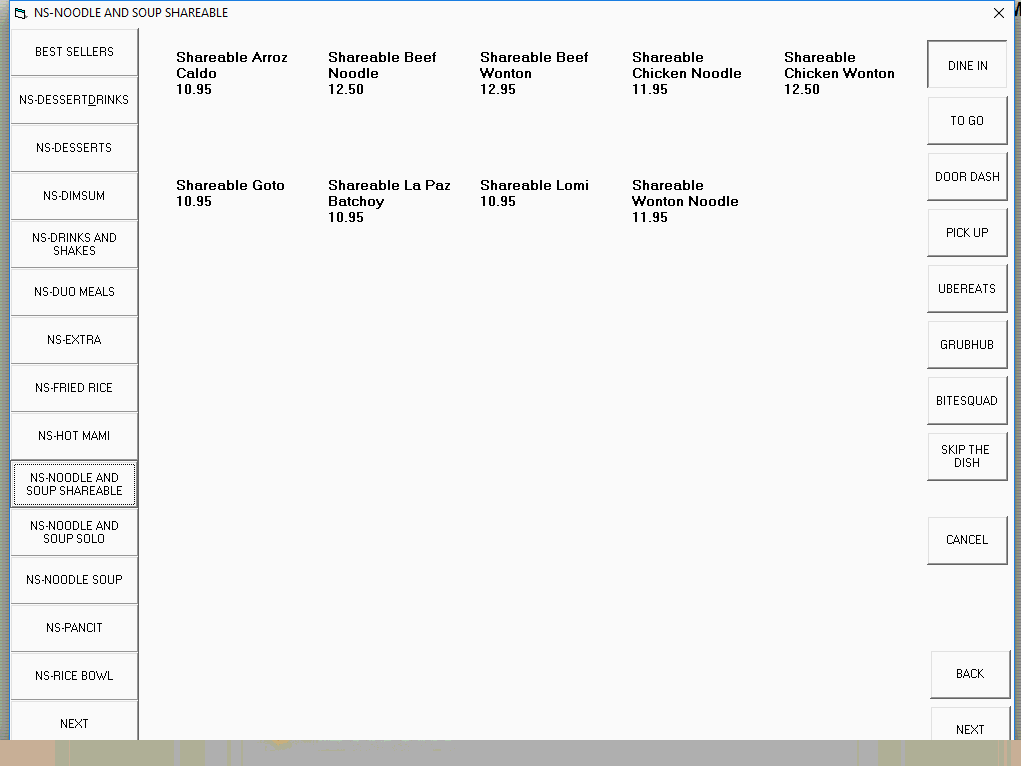Image resolution: width=1021 pixels, height=766 pixels.
Task: Select the NS-DRINKS AND SHAKES category
Action: [x=74, y=244]
